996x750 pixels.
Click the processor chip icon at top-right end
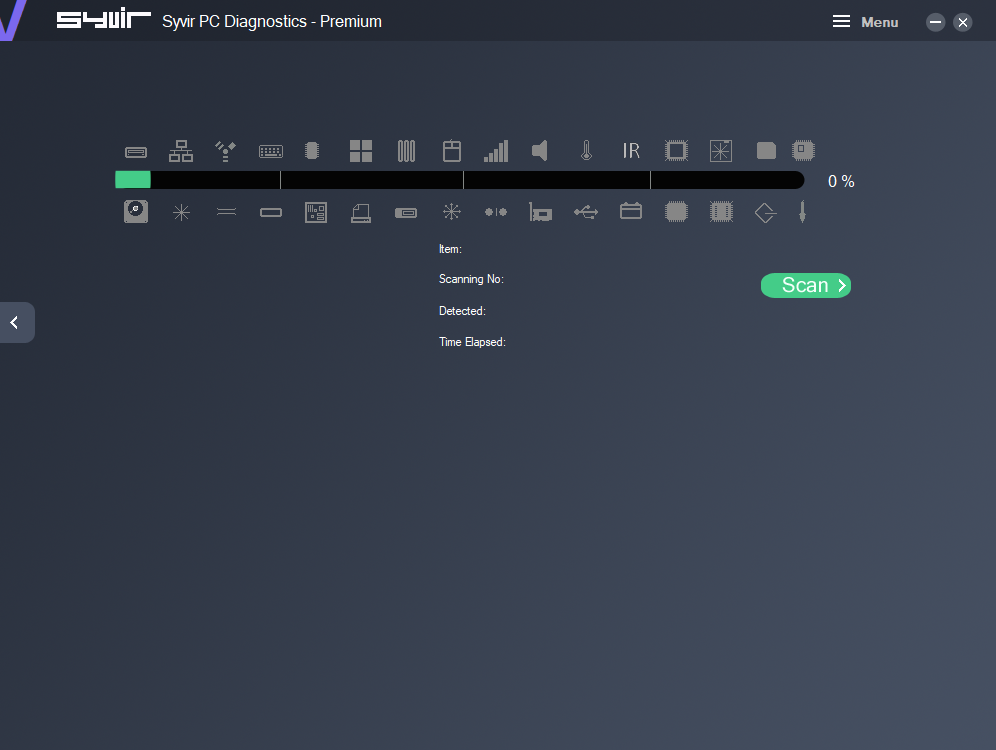804,151
